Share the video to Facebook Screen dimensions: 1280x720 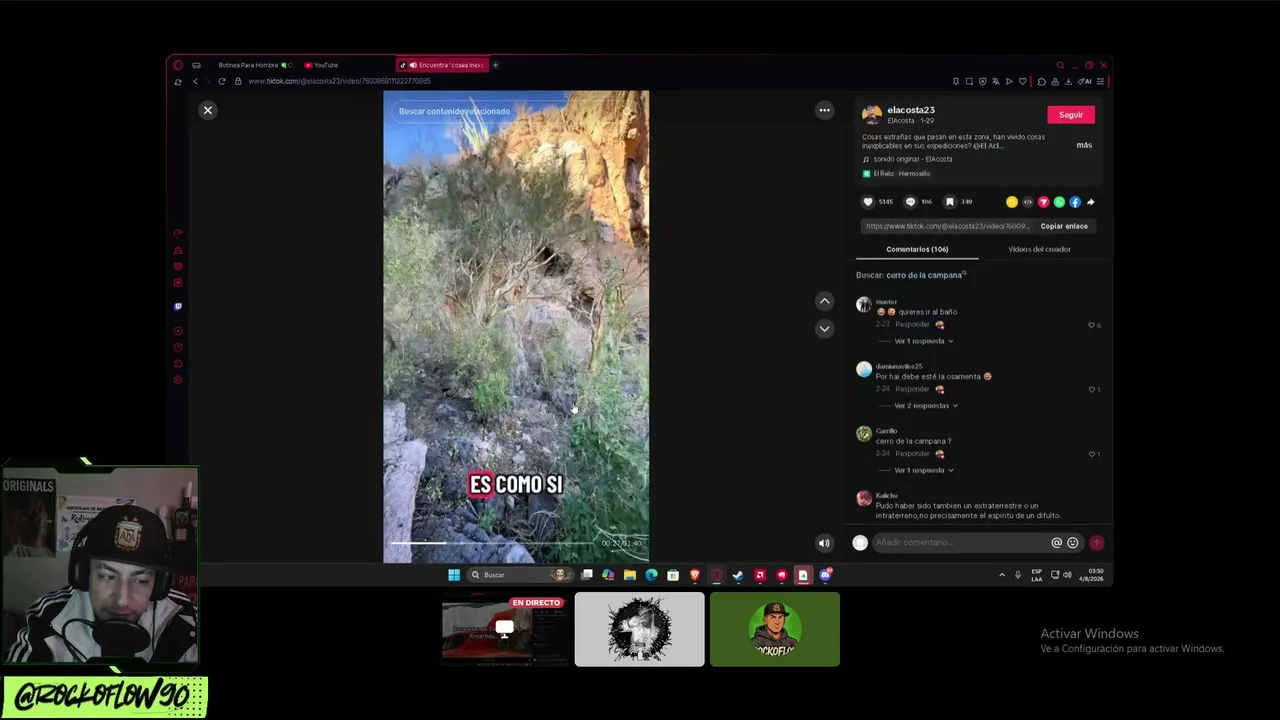1075,202
